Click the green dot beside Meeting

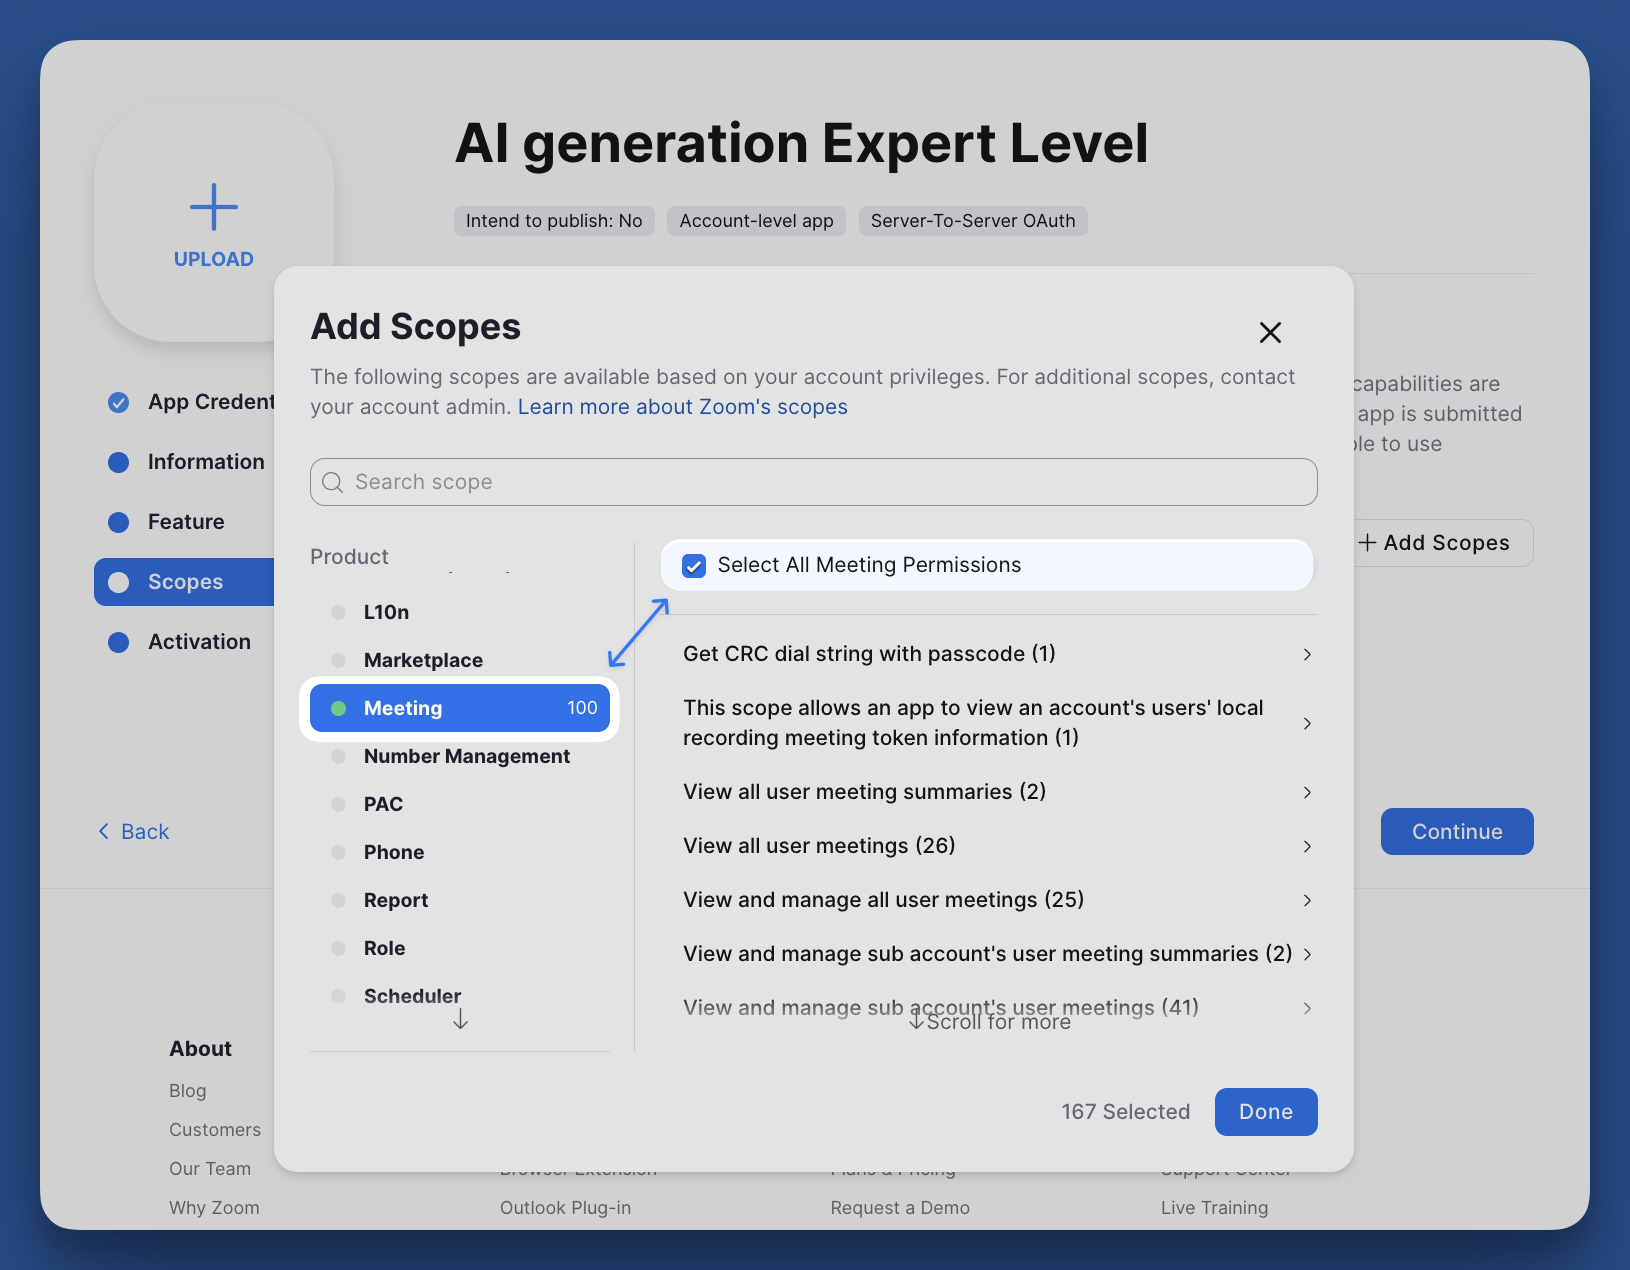[338, 708]
